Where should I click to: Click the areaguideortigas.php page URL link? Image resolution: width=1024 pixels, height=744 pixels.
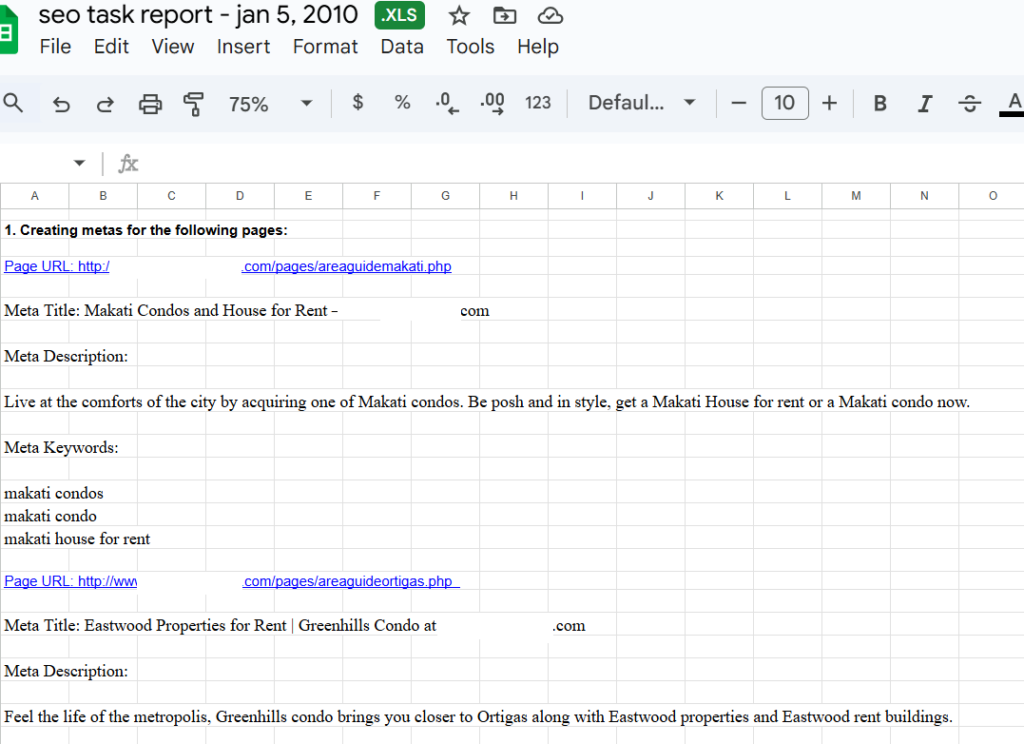pos(350,581)
